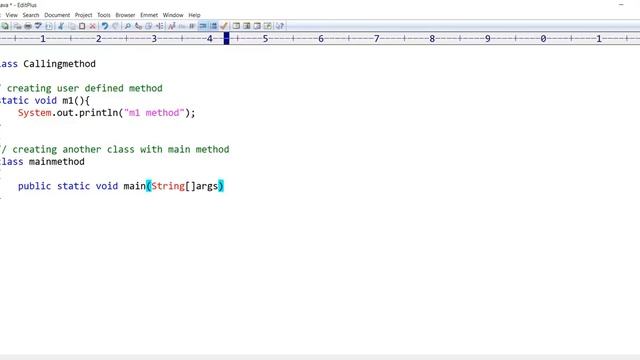Click the Find magnifier icon
The width and height of the screenshot is (640, 360).
pos(127,26)
